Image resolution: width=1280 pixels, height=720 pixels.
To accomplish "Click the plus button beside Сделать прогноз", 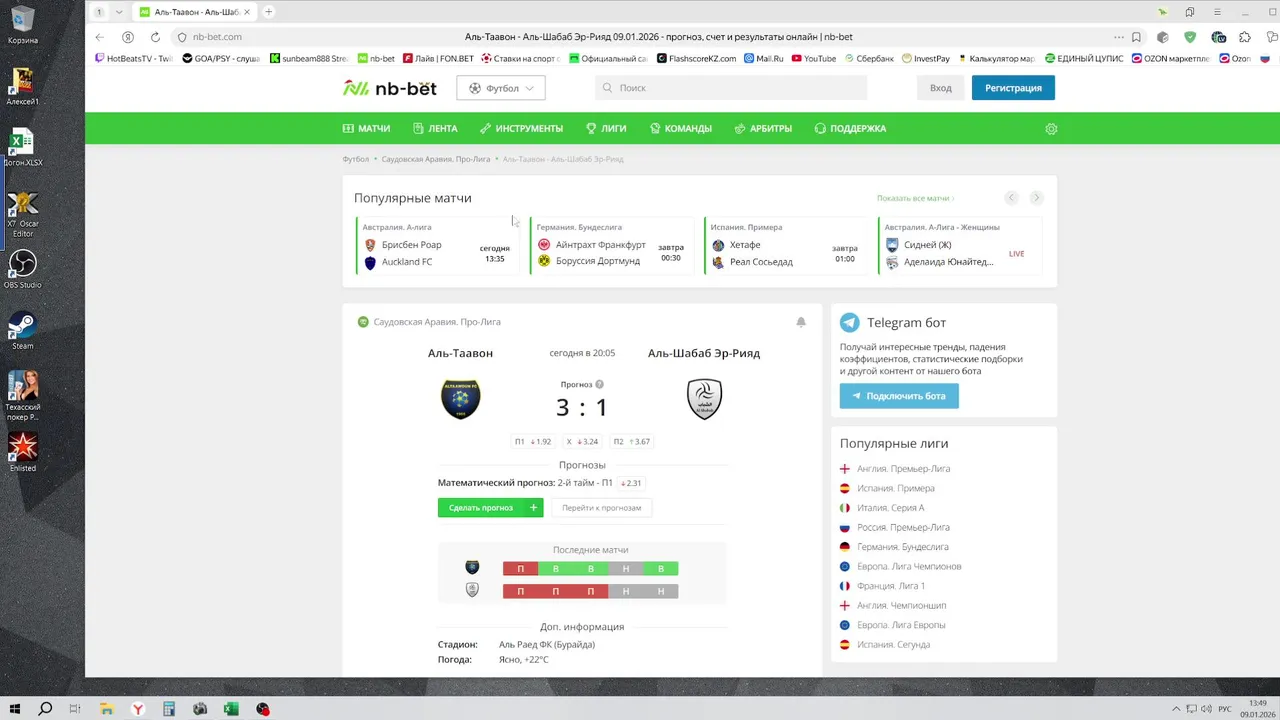I will 533,508.
